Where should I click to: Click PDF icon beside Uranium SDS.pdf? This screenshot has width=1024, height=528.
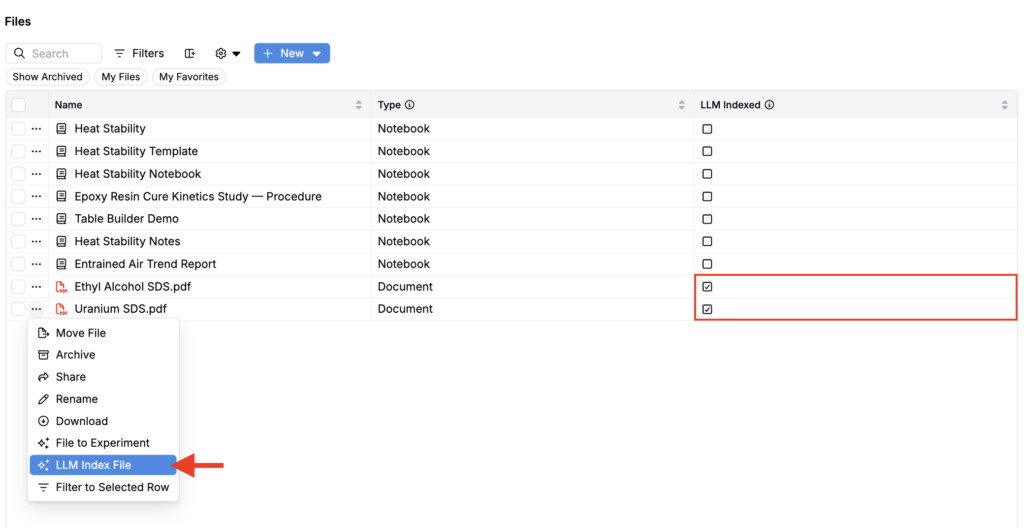(61, 309)
